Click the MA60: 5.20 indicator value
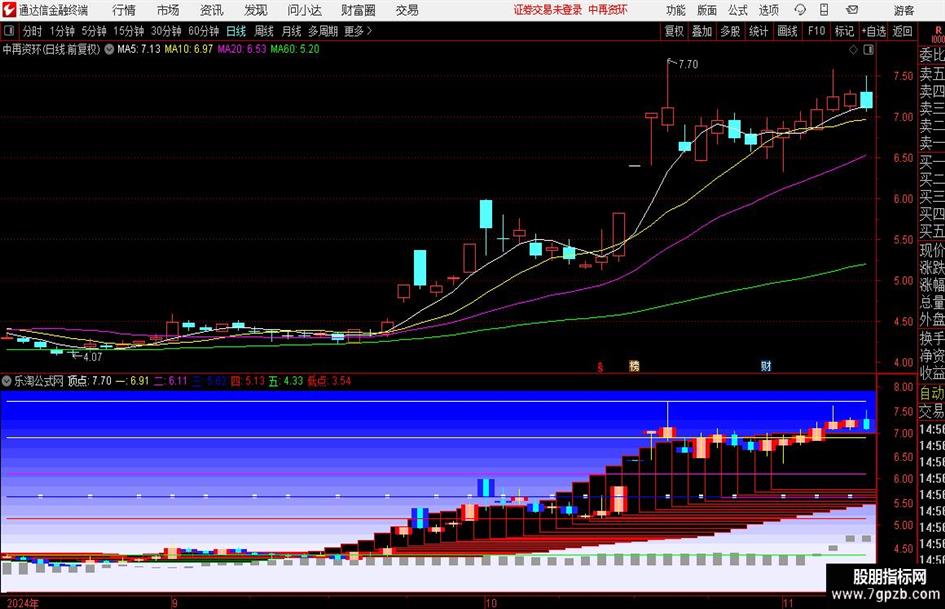This screenshot has height=609, width=945. click(x=295, y=49)
